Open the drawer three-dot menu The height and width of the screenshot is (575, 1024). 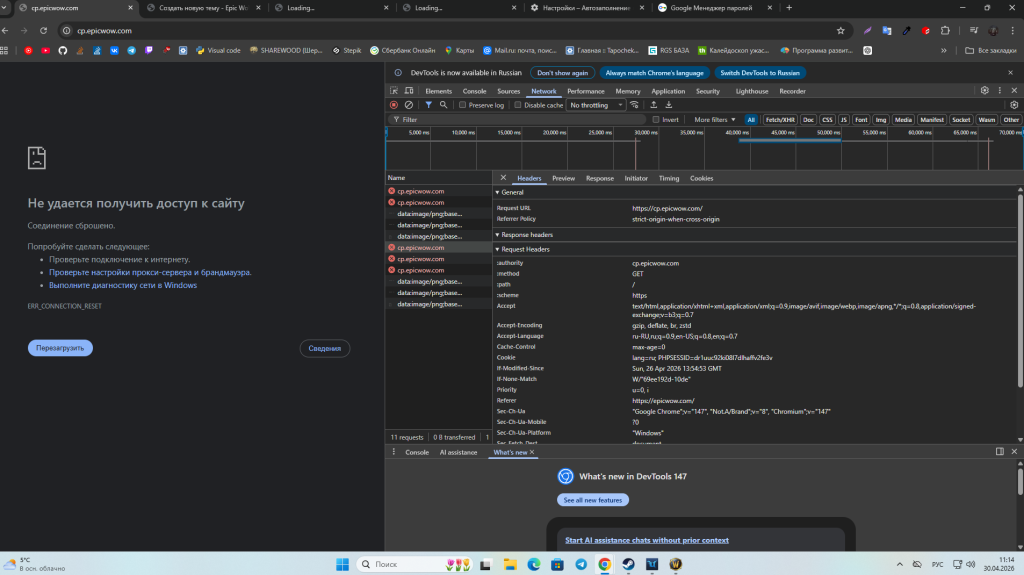click(394, 452)
